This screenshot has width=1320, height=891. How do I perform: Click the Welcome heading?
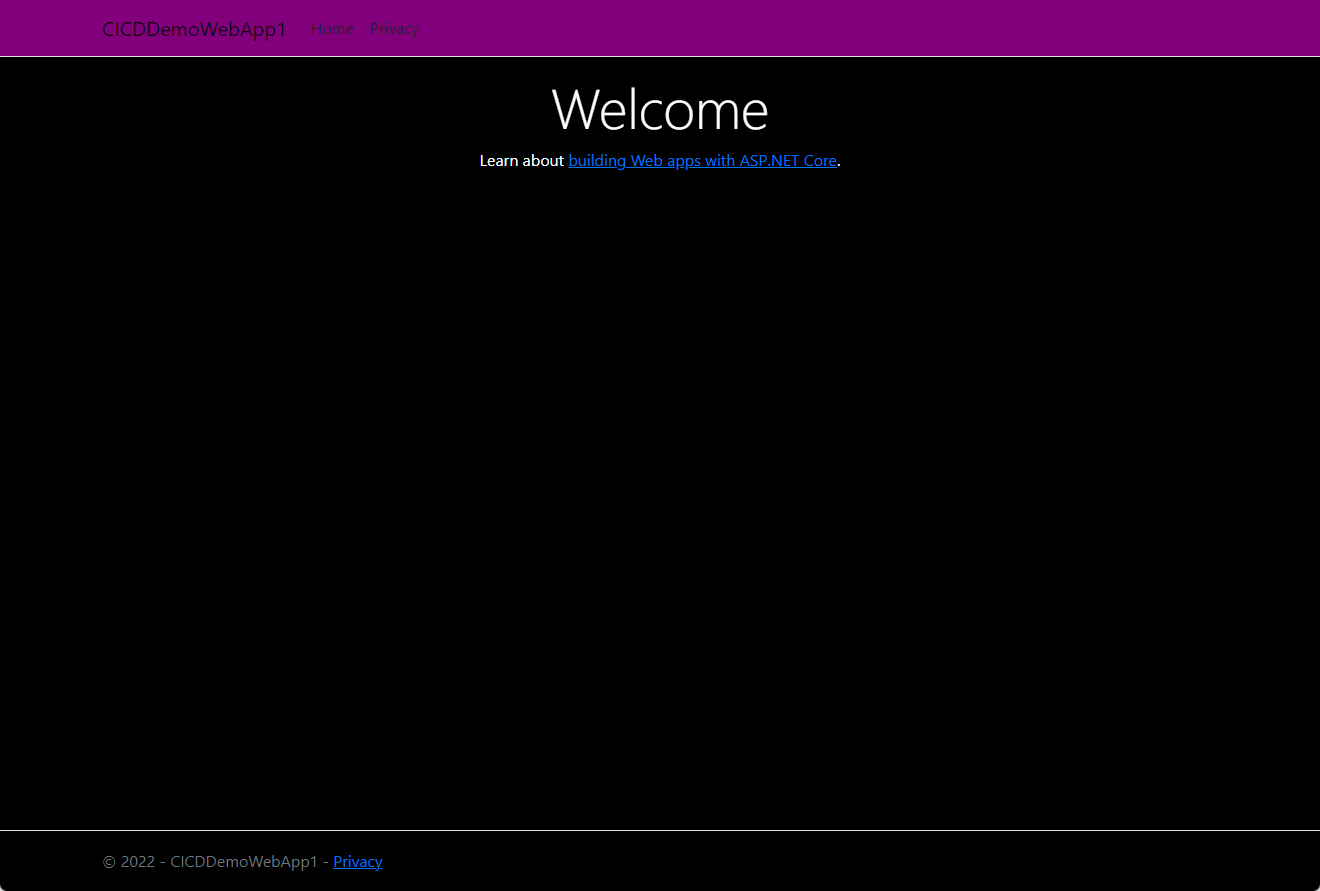tap(659, 109)
